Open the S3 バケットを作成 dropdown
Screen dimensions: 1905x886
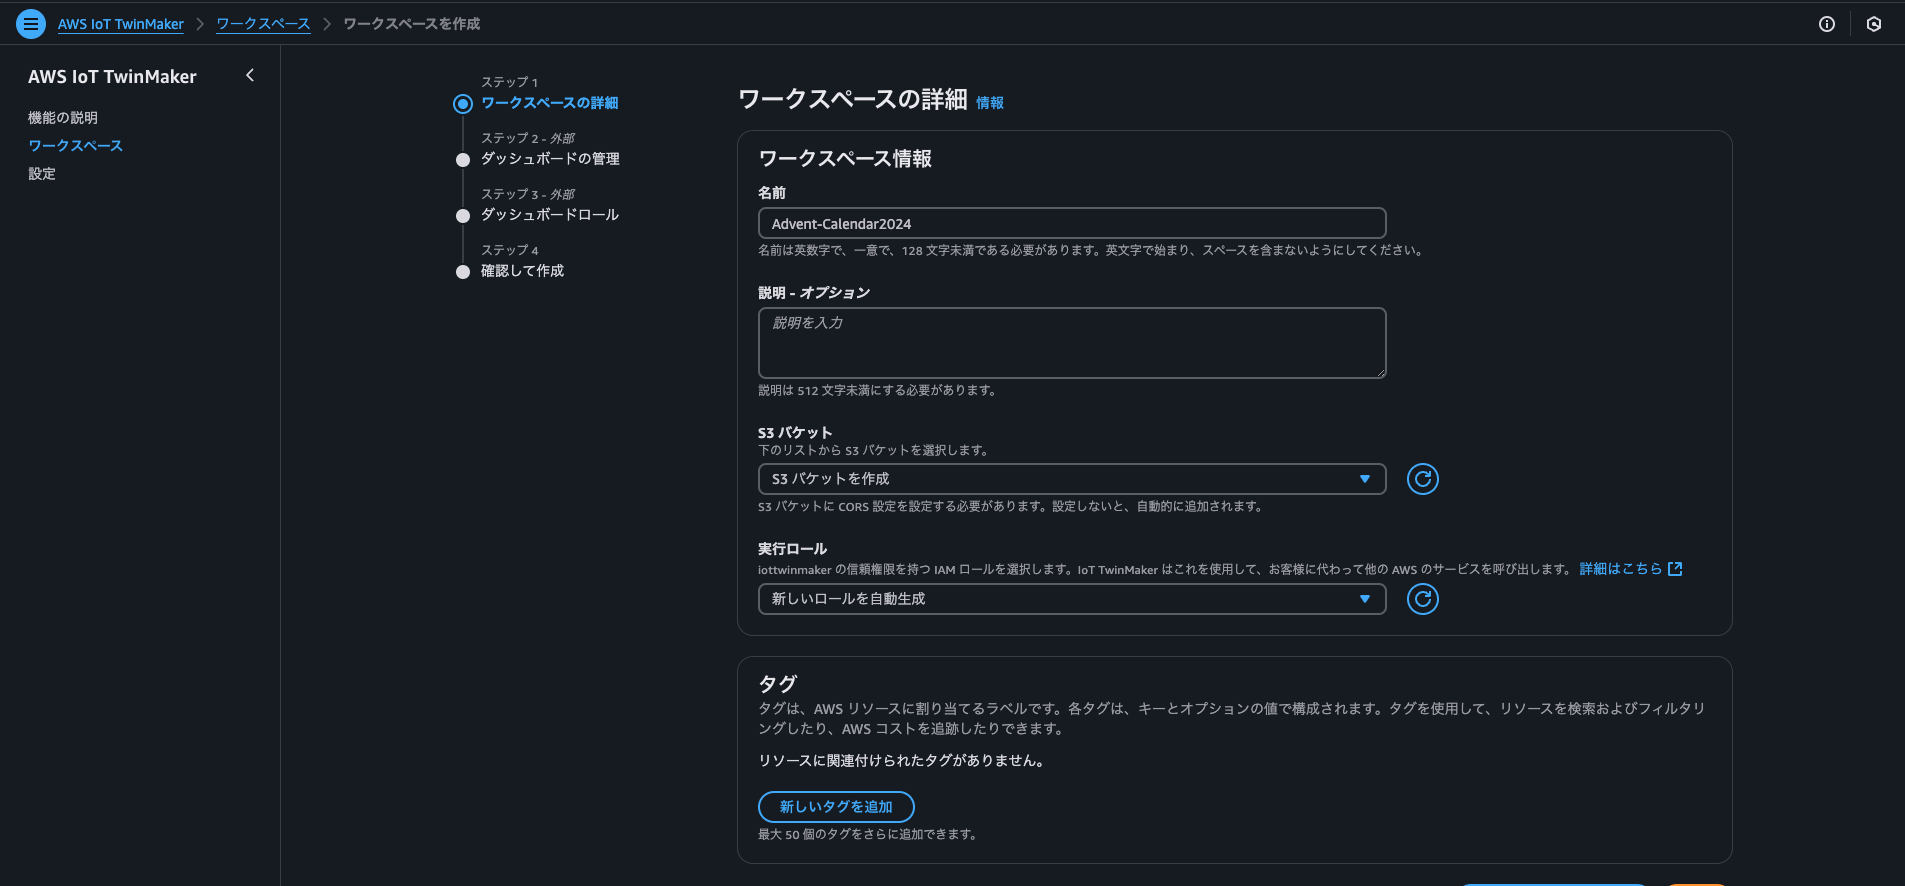pos(1072,479)
